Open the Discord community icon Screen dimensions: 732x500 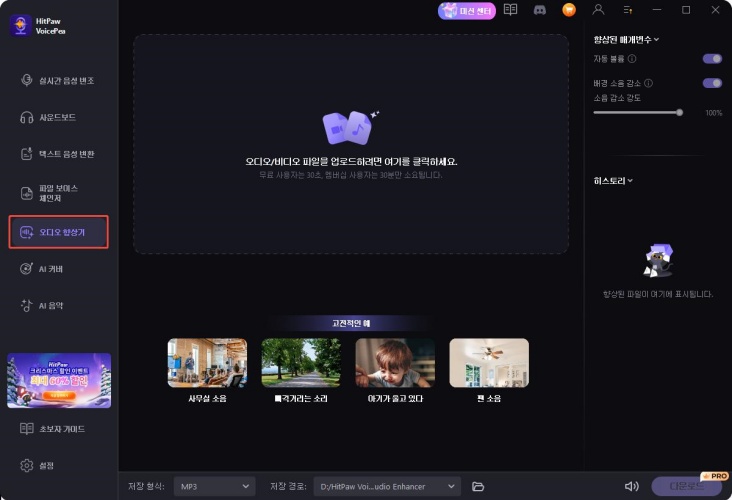point(540,10)
